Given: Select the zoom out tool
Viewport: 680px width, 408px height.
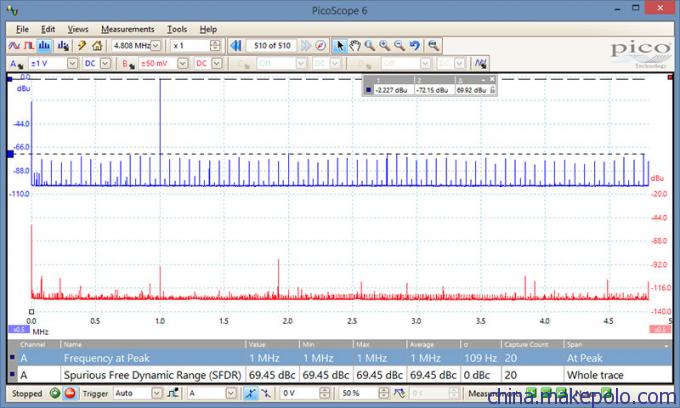Looking at the screenshot, I should [399, 46].
